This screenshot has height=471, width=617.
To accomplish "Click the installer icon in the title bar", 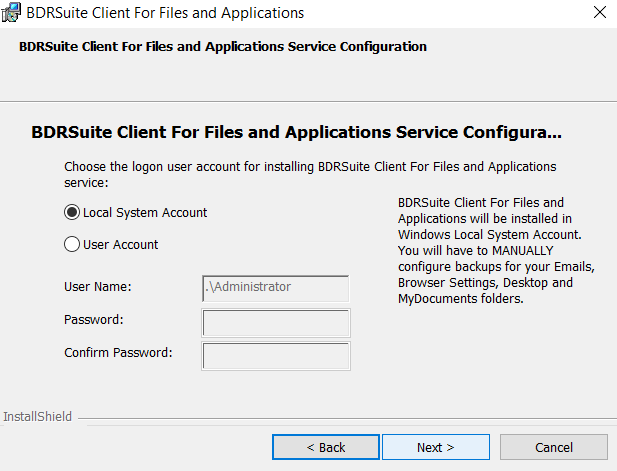I will point(11,13).
